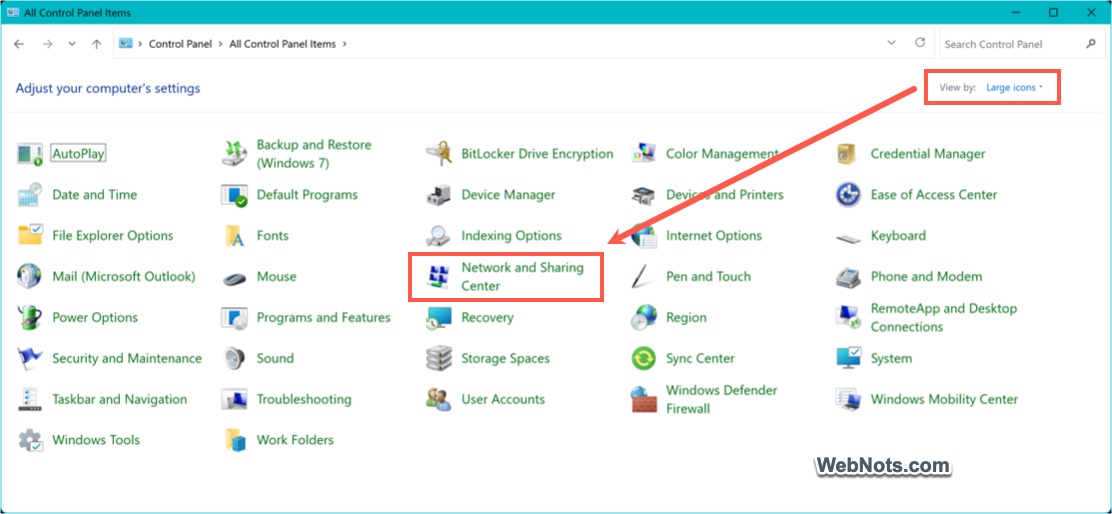
Task: Open the Devices and Printers icon
Action: [643, 195]
